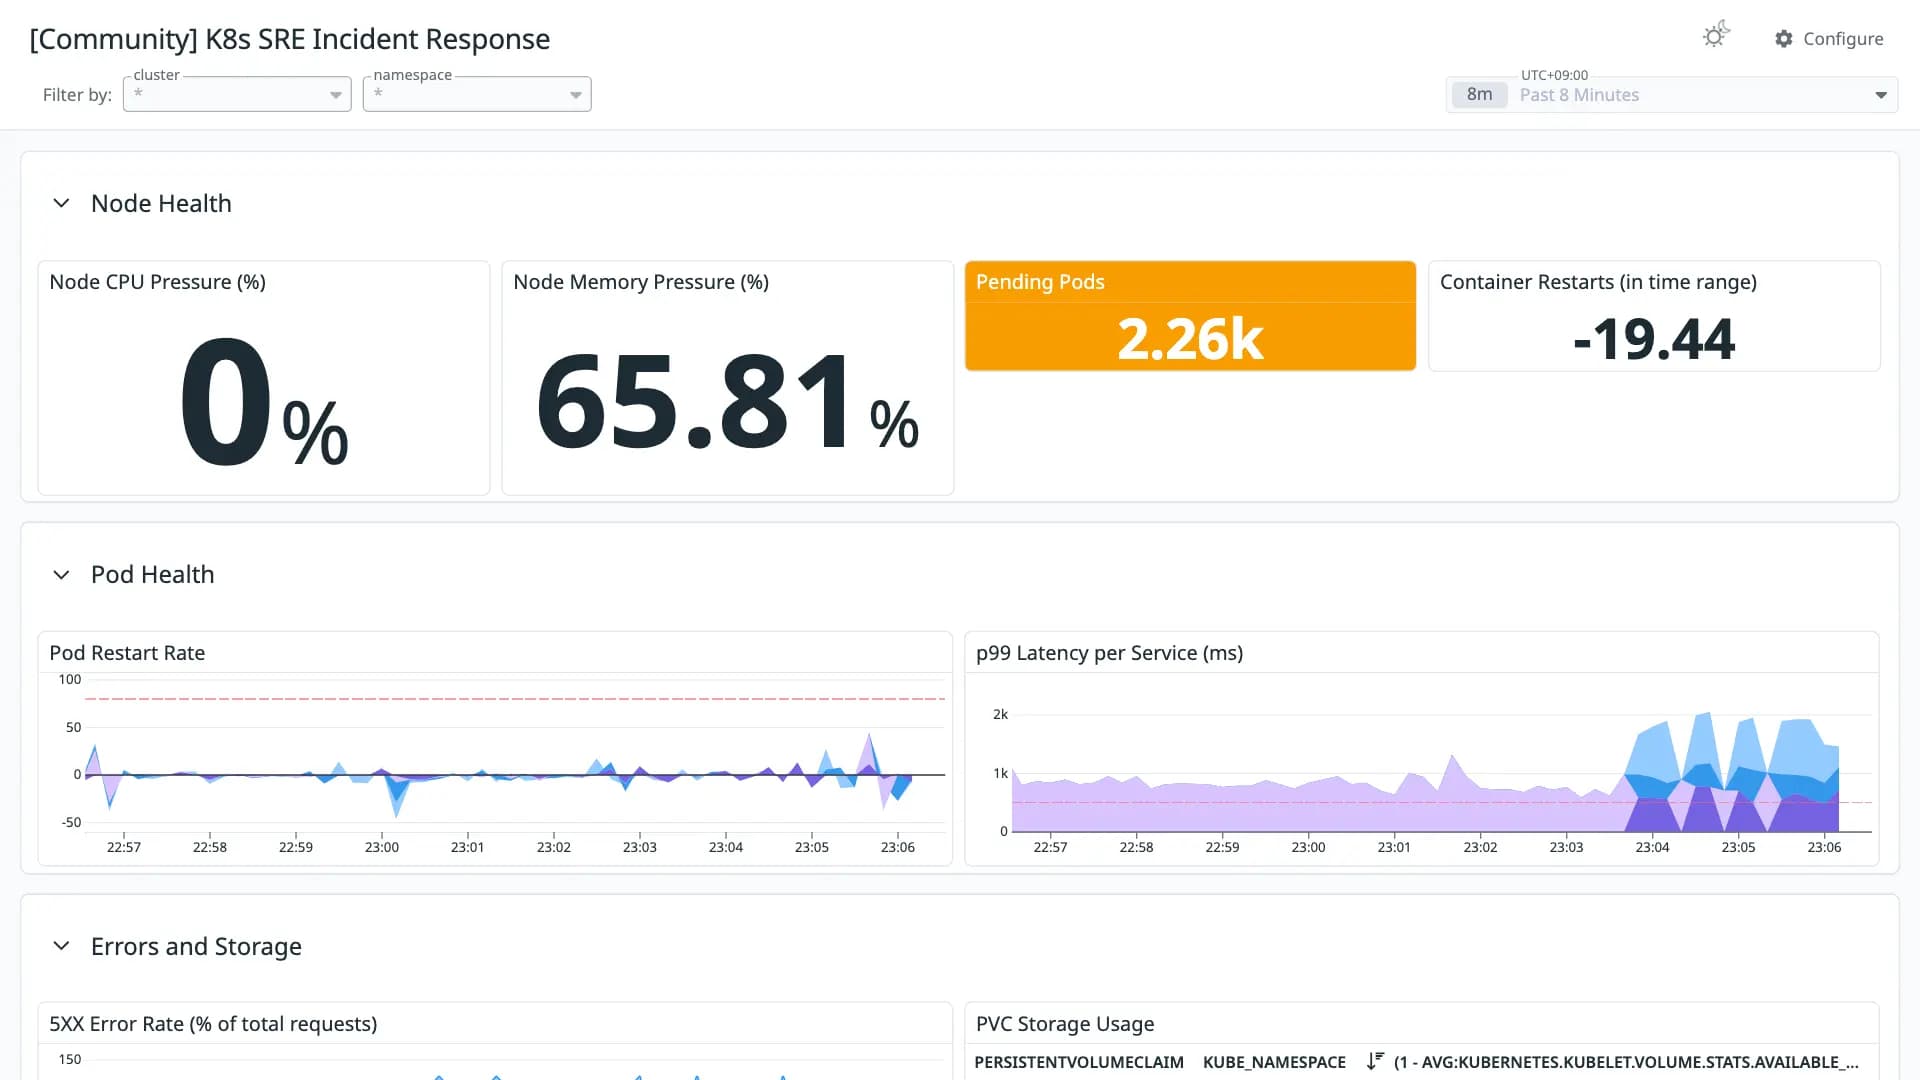Click the 23:00 tick on Pod Restart Rate chart

click(381, 847)
